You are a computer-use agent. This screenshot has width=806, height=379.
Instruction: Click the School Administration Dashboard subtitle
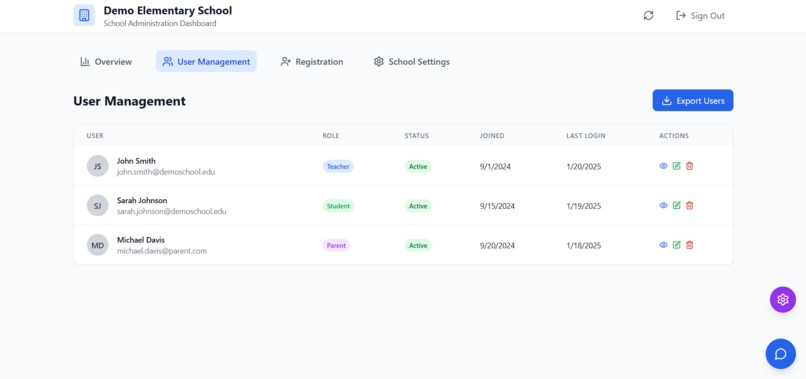pyautogui.click(x=160, y=23)
